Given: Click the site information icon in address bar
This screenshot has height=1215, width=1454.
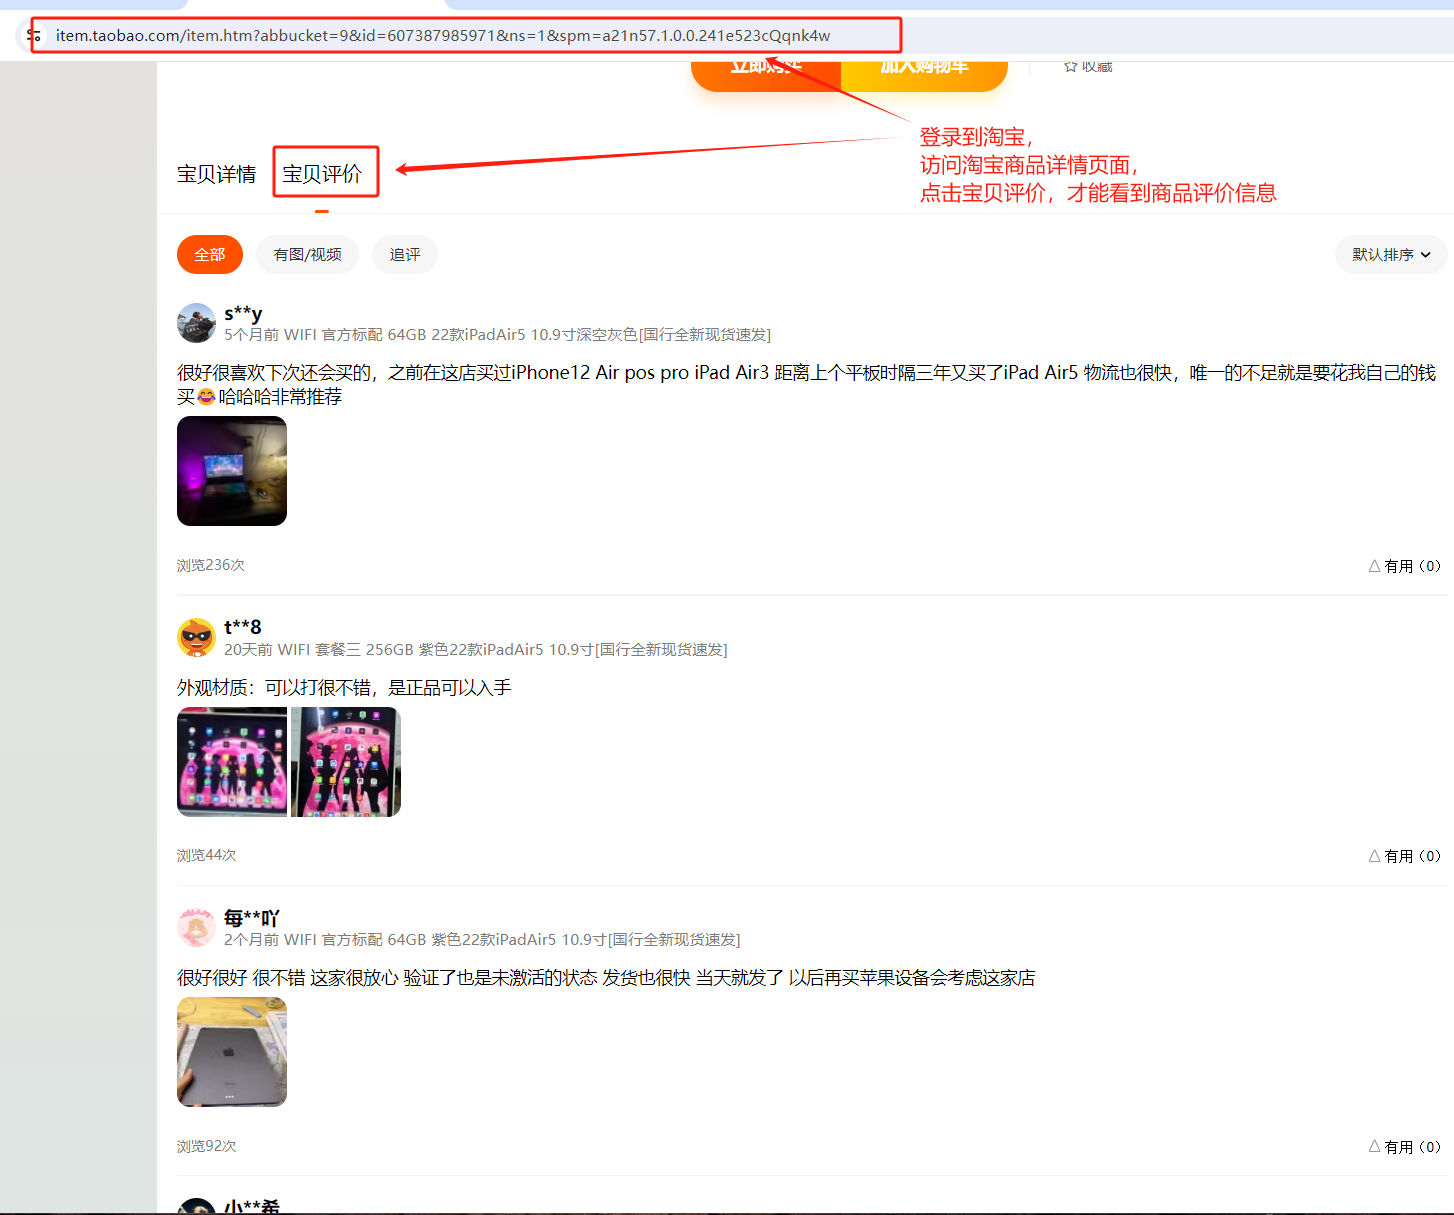Looking at the screenshot, I should [34, 34].
